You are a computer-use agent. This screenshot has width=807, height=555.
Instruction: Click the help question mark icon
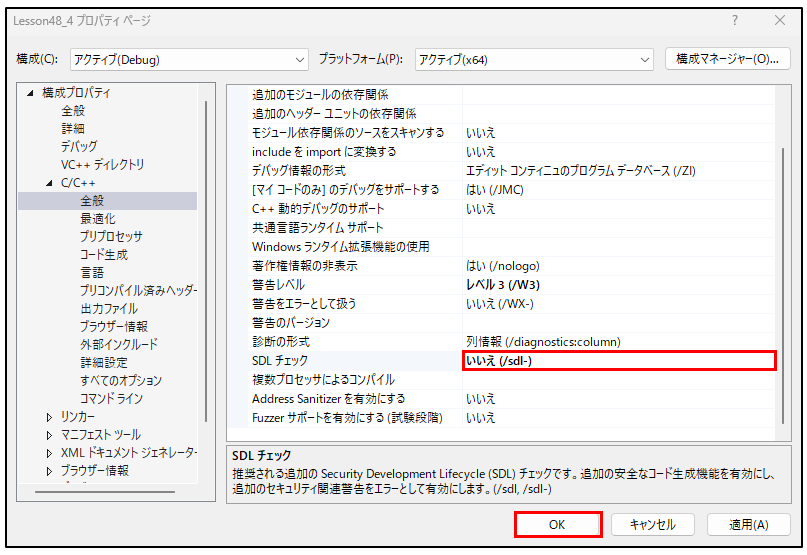pos(735,21)
